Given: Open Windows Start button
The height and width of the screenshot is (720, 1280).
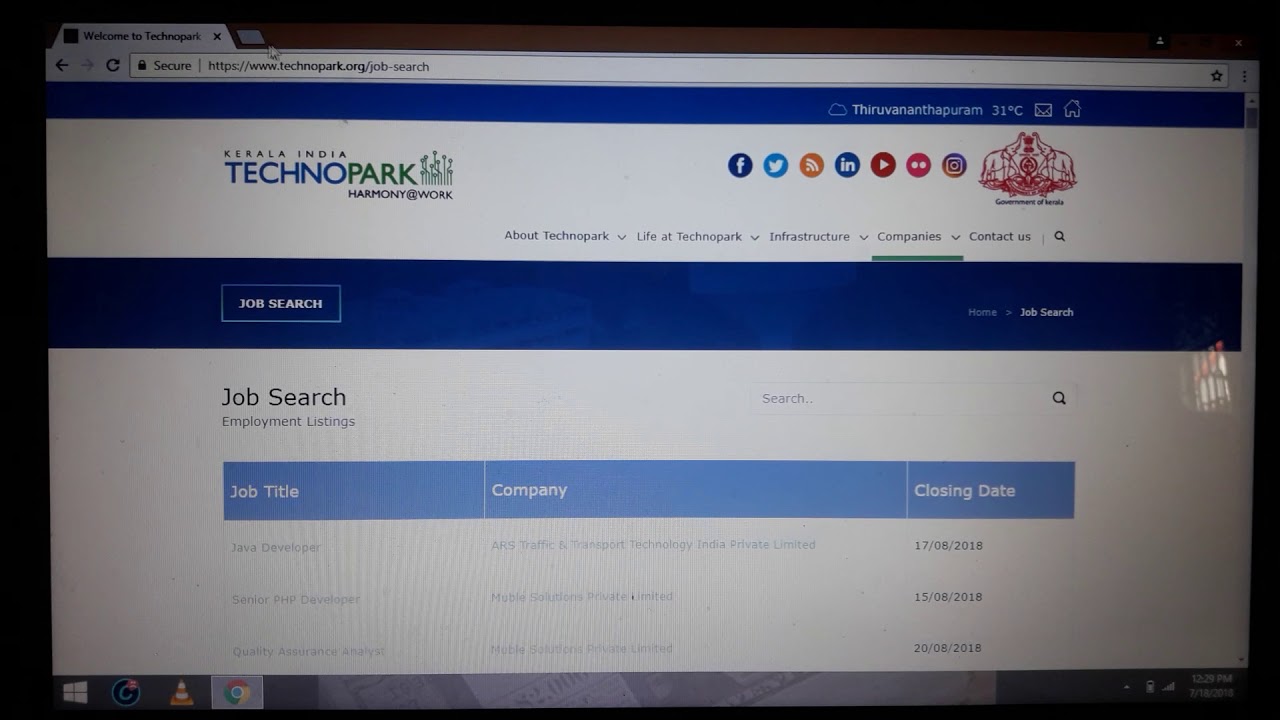Looking at the screenshot, I should (75, 692).
